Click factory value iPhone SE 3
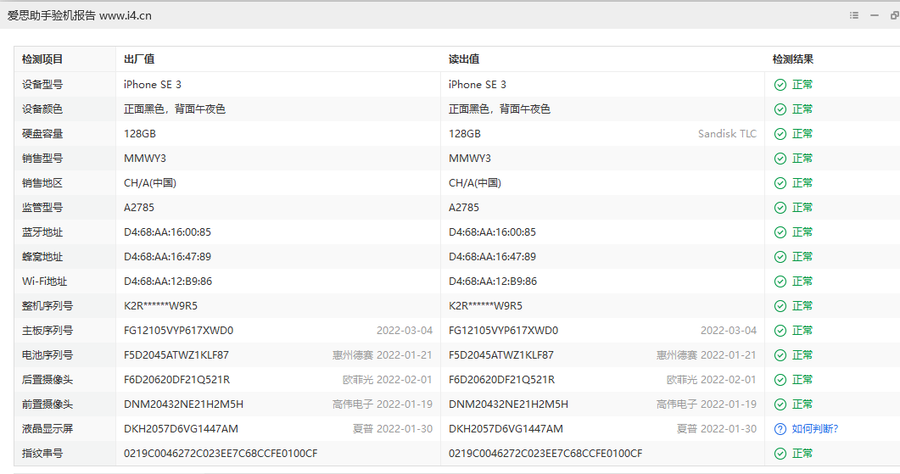 click(x=153, y=84)
